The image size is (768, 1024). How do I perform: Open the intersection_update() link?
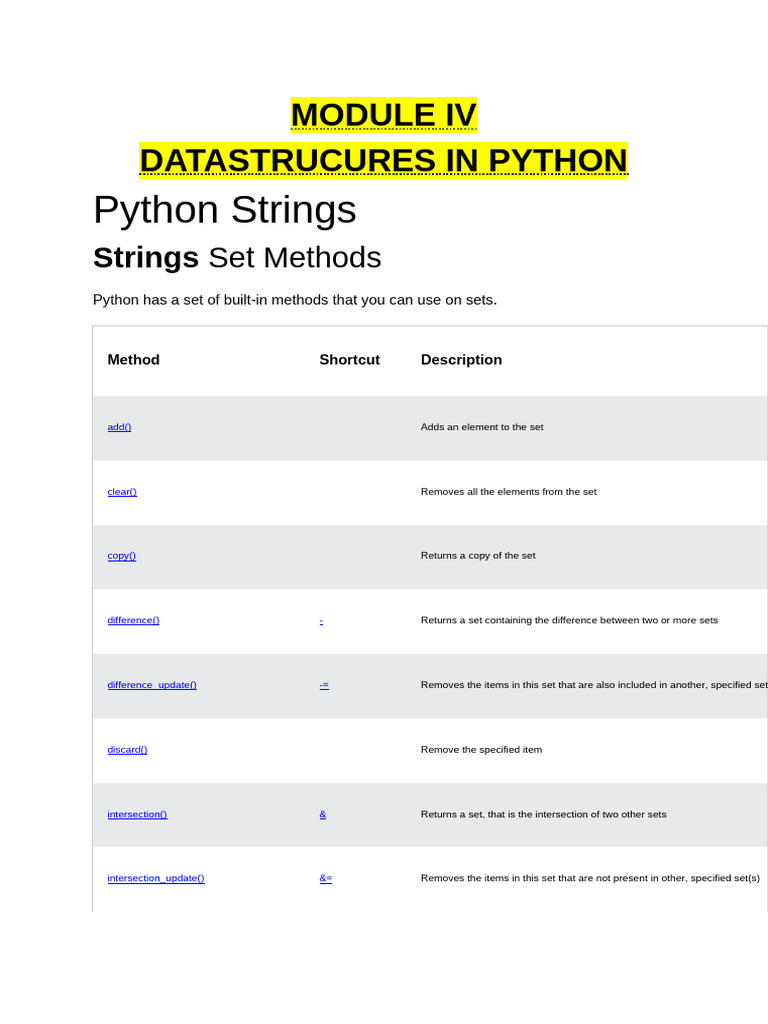[x=156, y=878]
